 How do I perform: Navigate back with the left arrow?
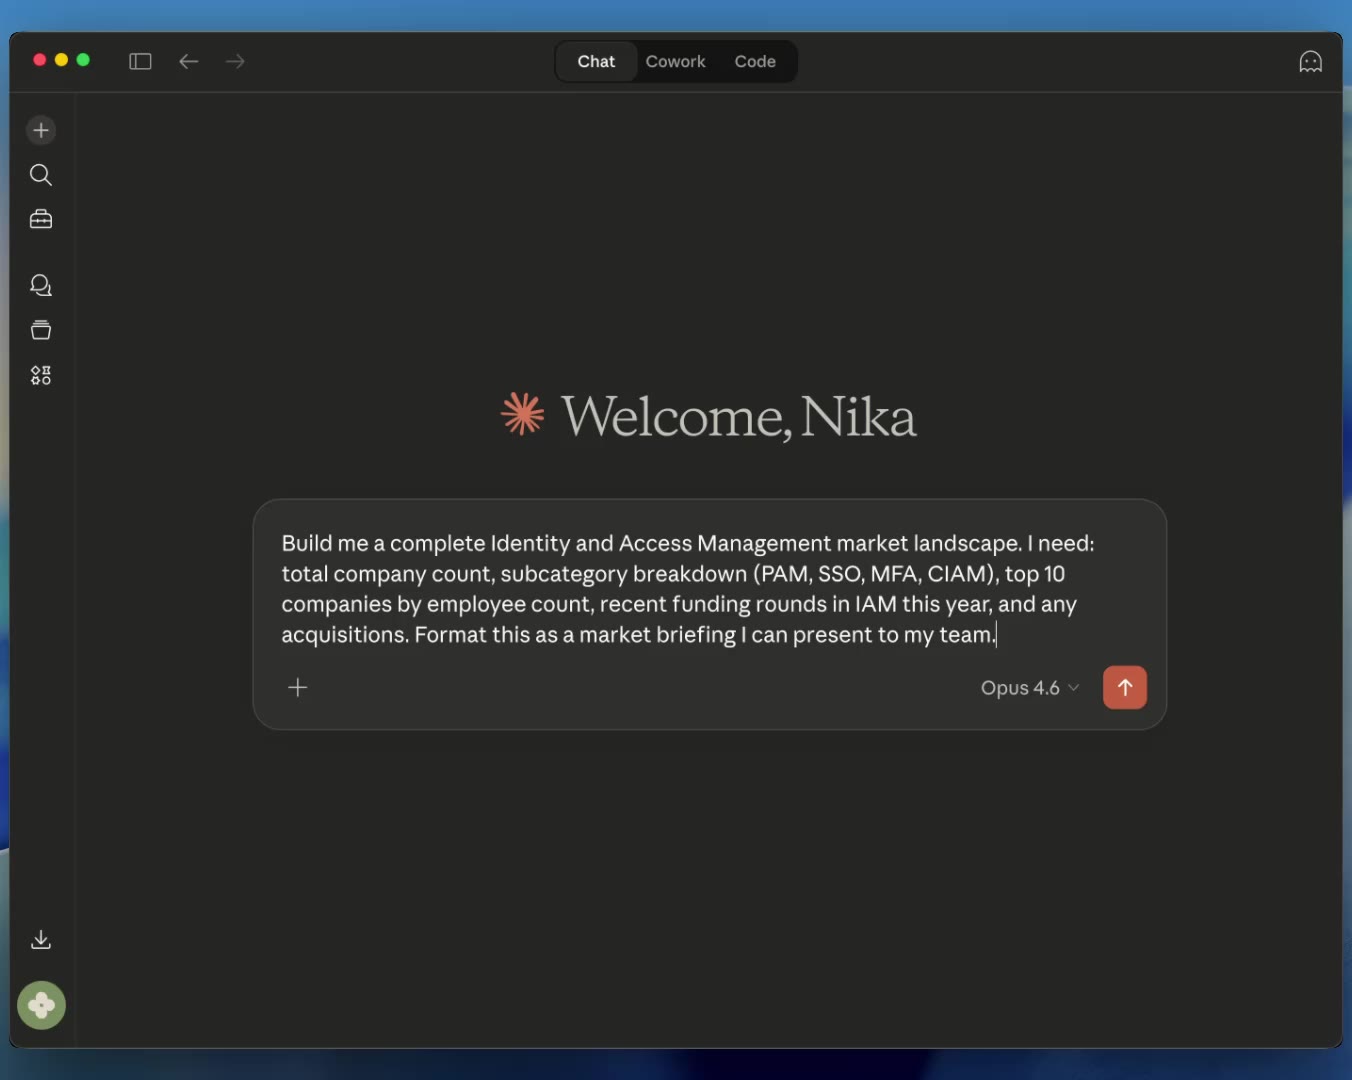(189, 62)
